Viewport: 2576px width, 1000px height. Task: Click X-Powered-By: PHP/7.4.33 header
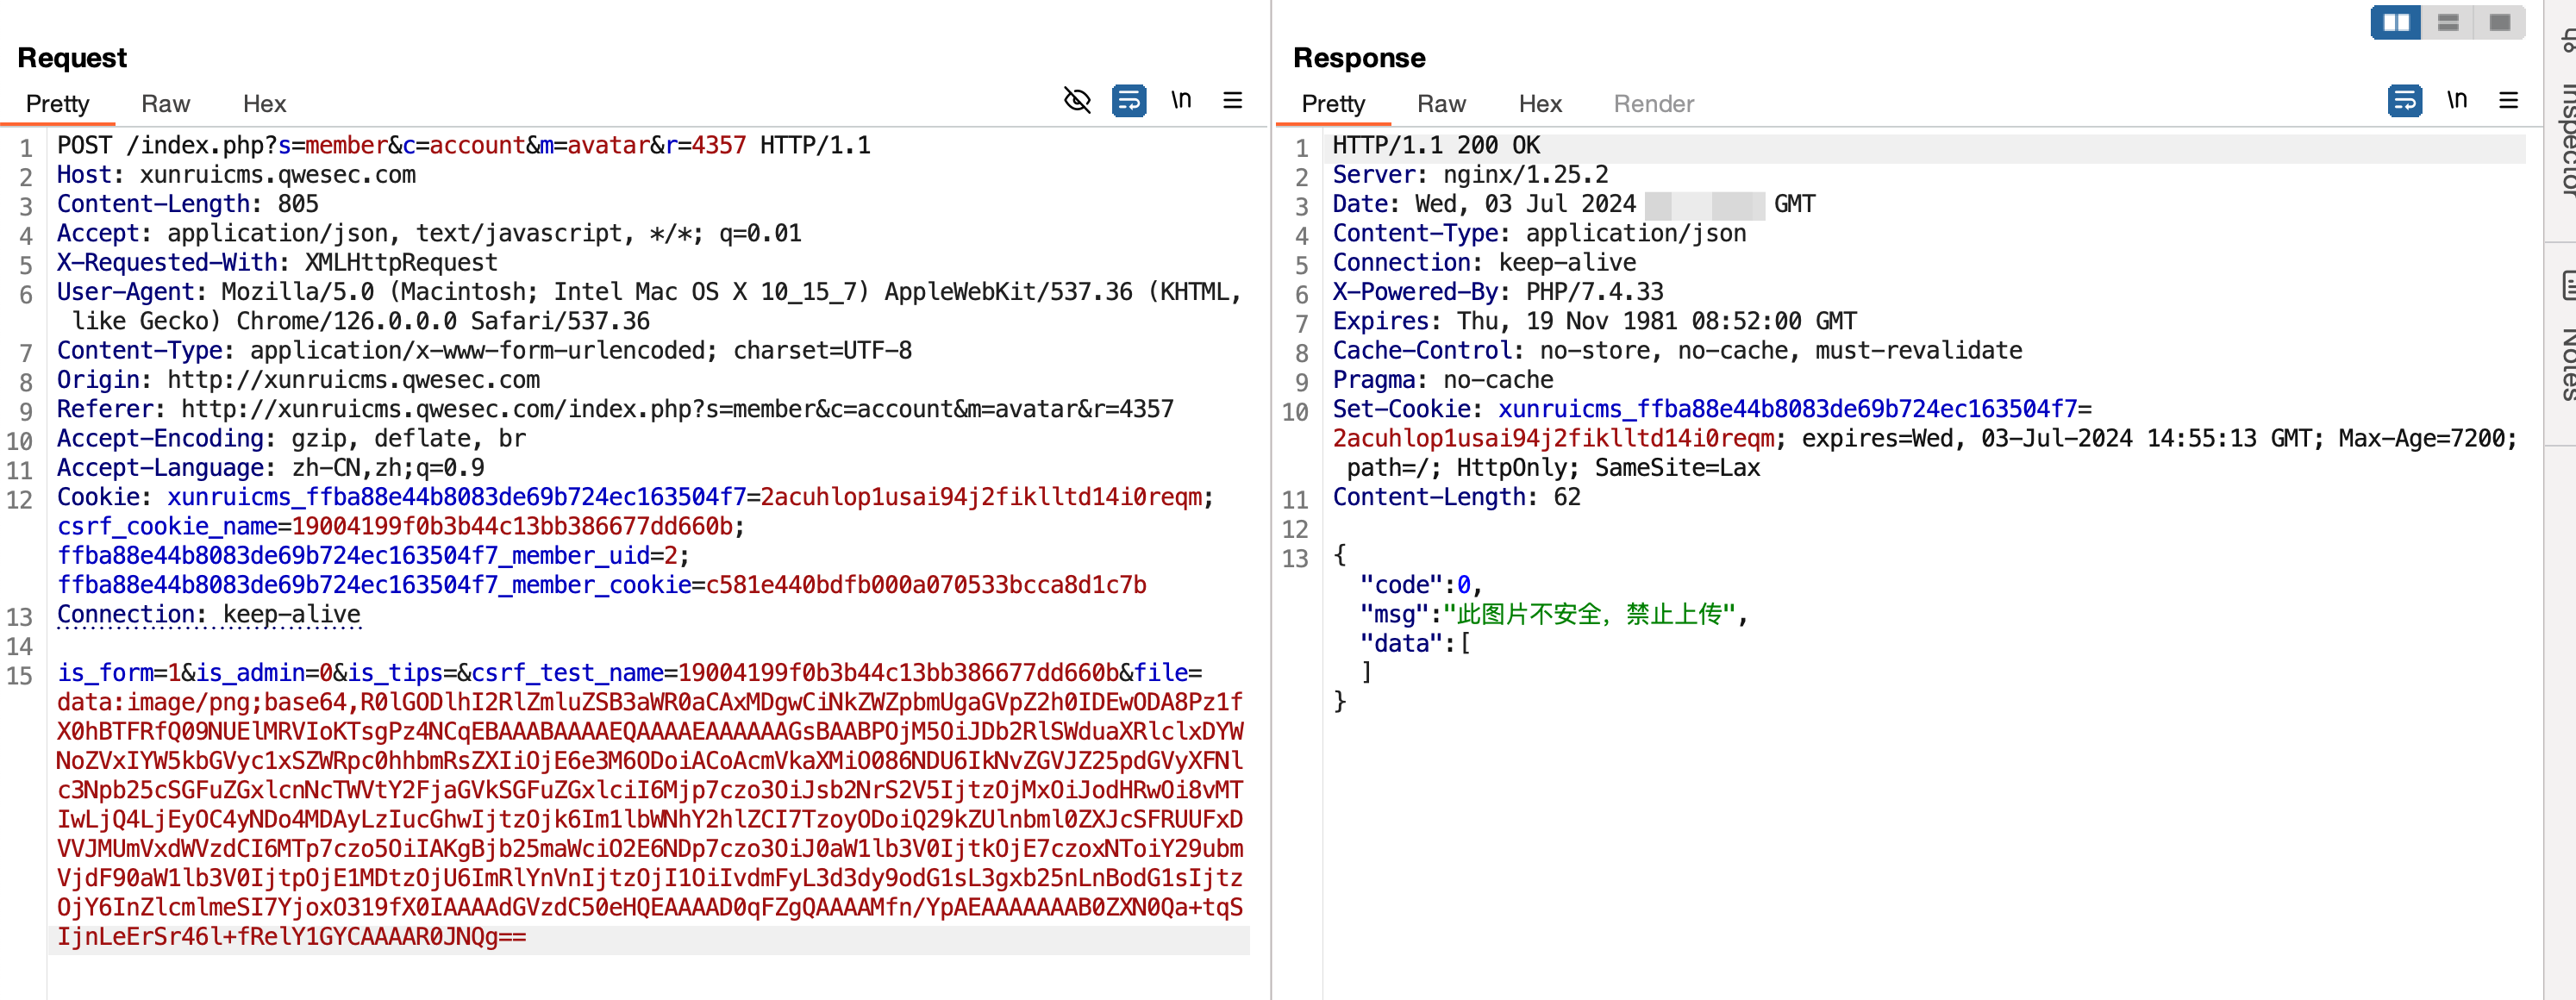point(1498,292)
